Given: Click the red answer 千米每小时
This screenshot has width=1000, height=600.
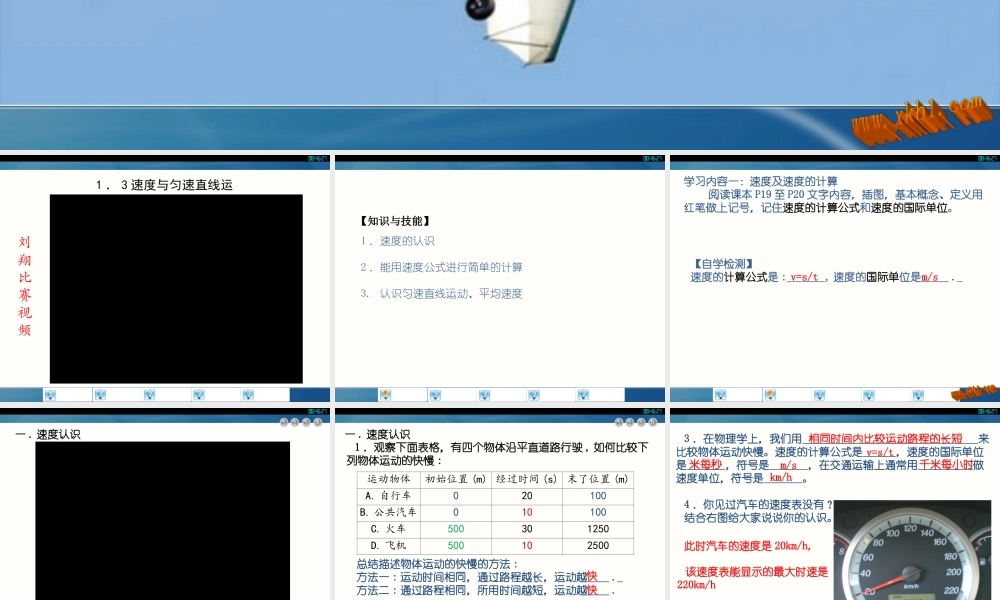Looking at the screenshot, I should (x=946, y=465).
